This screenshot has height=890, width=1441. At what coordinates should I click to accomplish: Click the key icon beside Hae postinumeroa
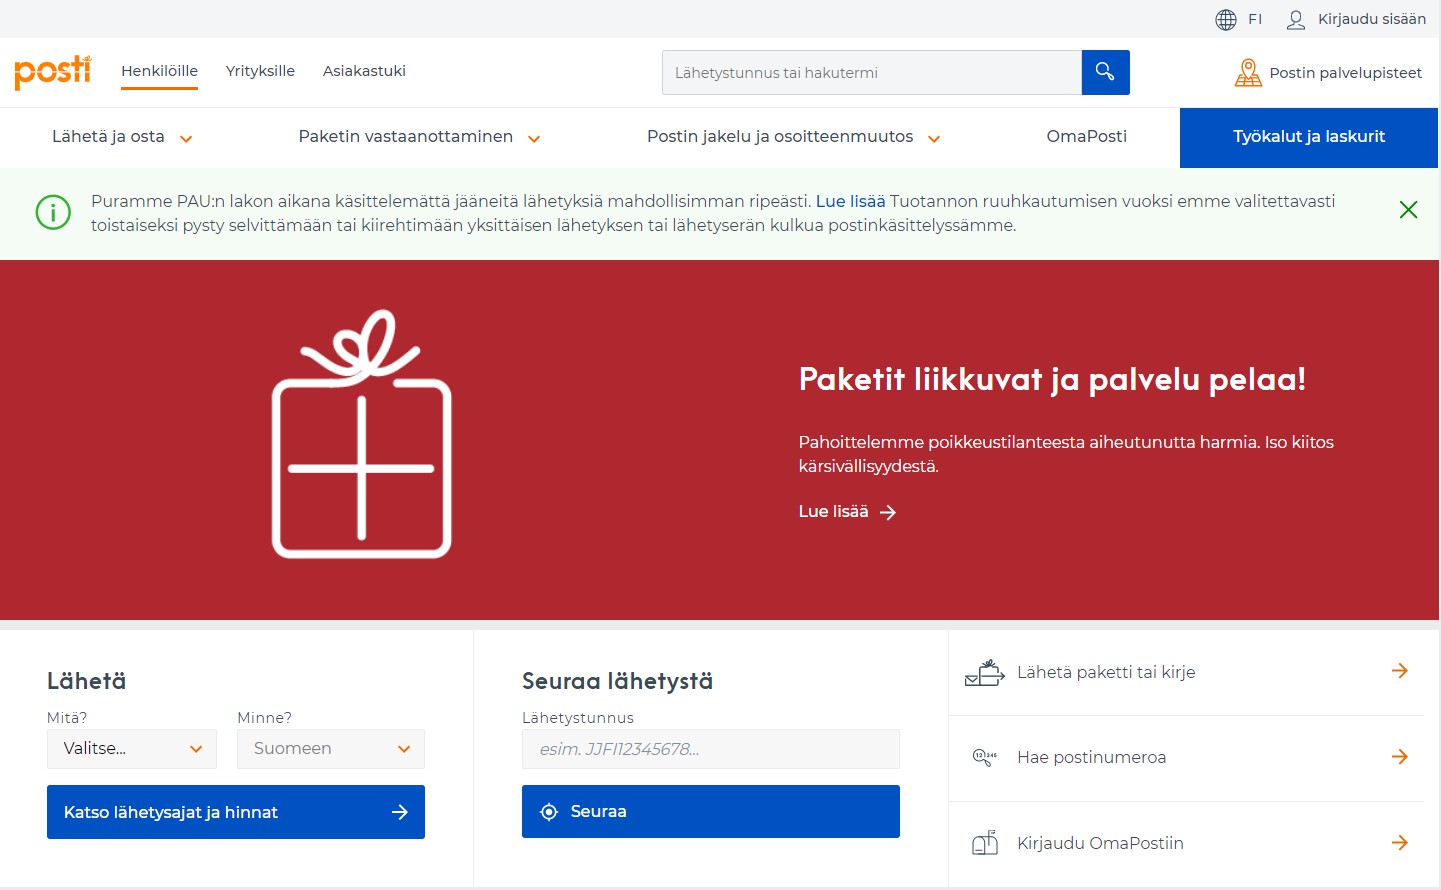(x=985, y=758)
